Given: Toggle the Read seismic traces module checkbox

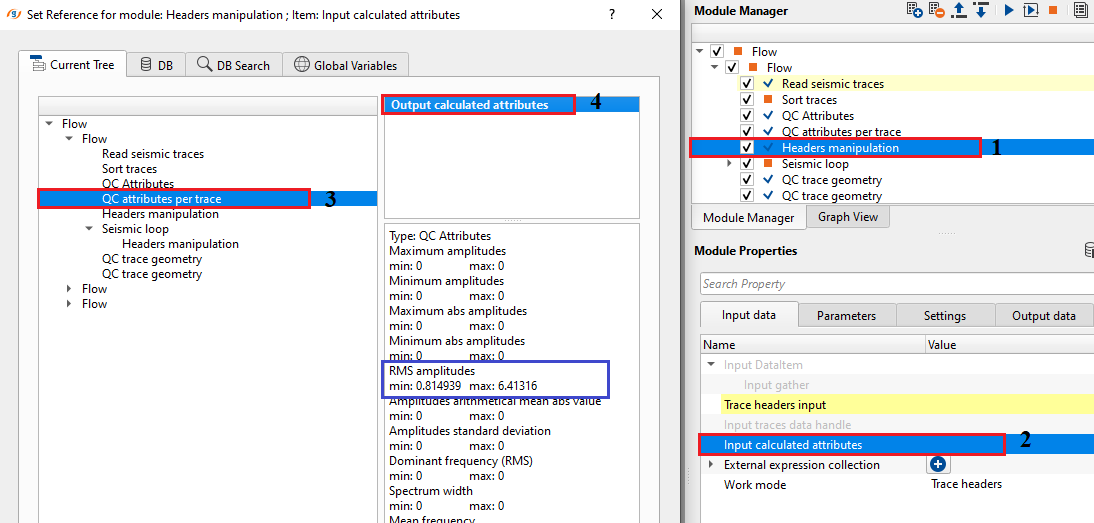Looking at the screenshot, I should pos(747,84).
